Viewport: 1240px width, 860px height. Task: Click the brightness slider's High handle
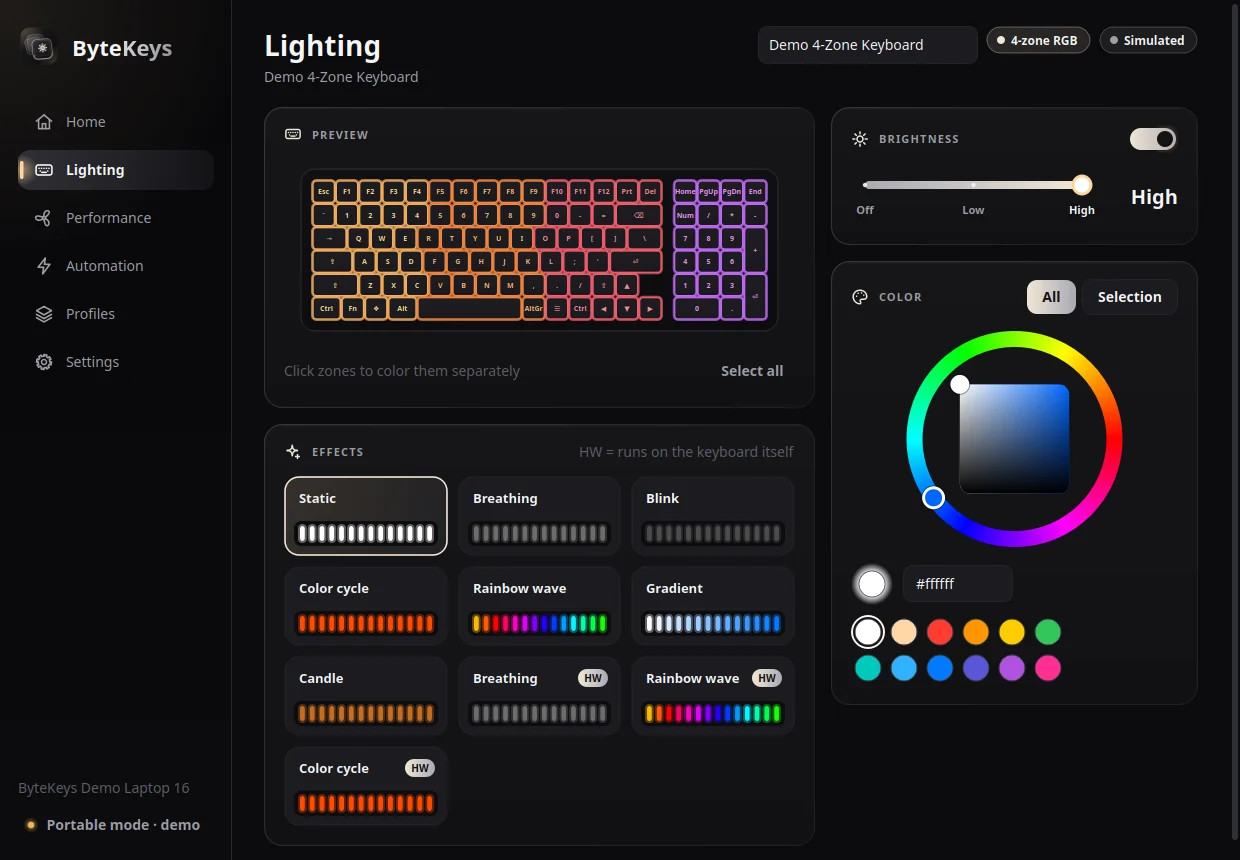1082,184
